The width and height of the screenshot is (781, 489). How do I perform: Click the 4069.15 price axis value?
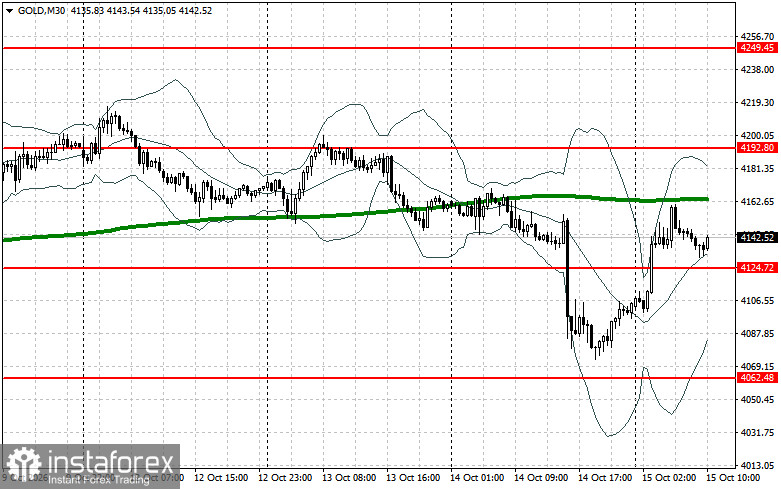[757, 367]
